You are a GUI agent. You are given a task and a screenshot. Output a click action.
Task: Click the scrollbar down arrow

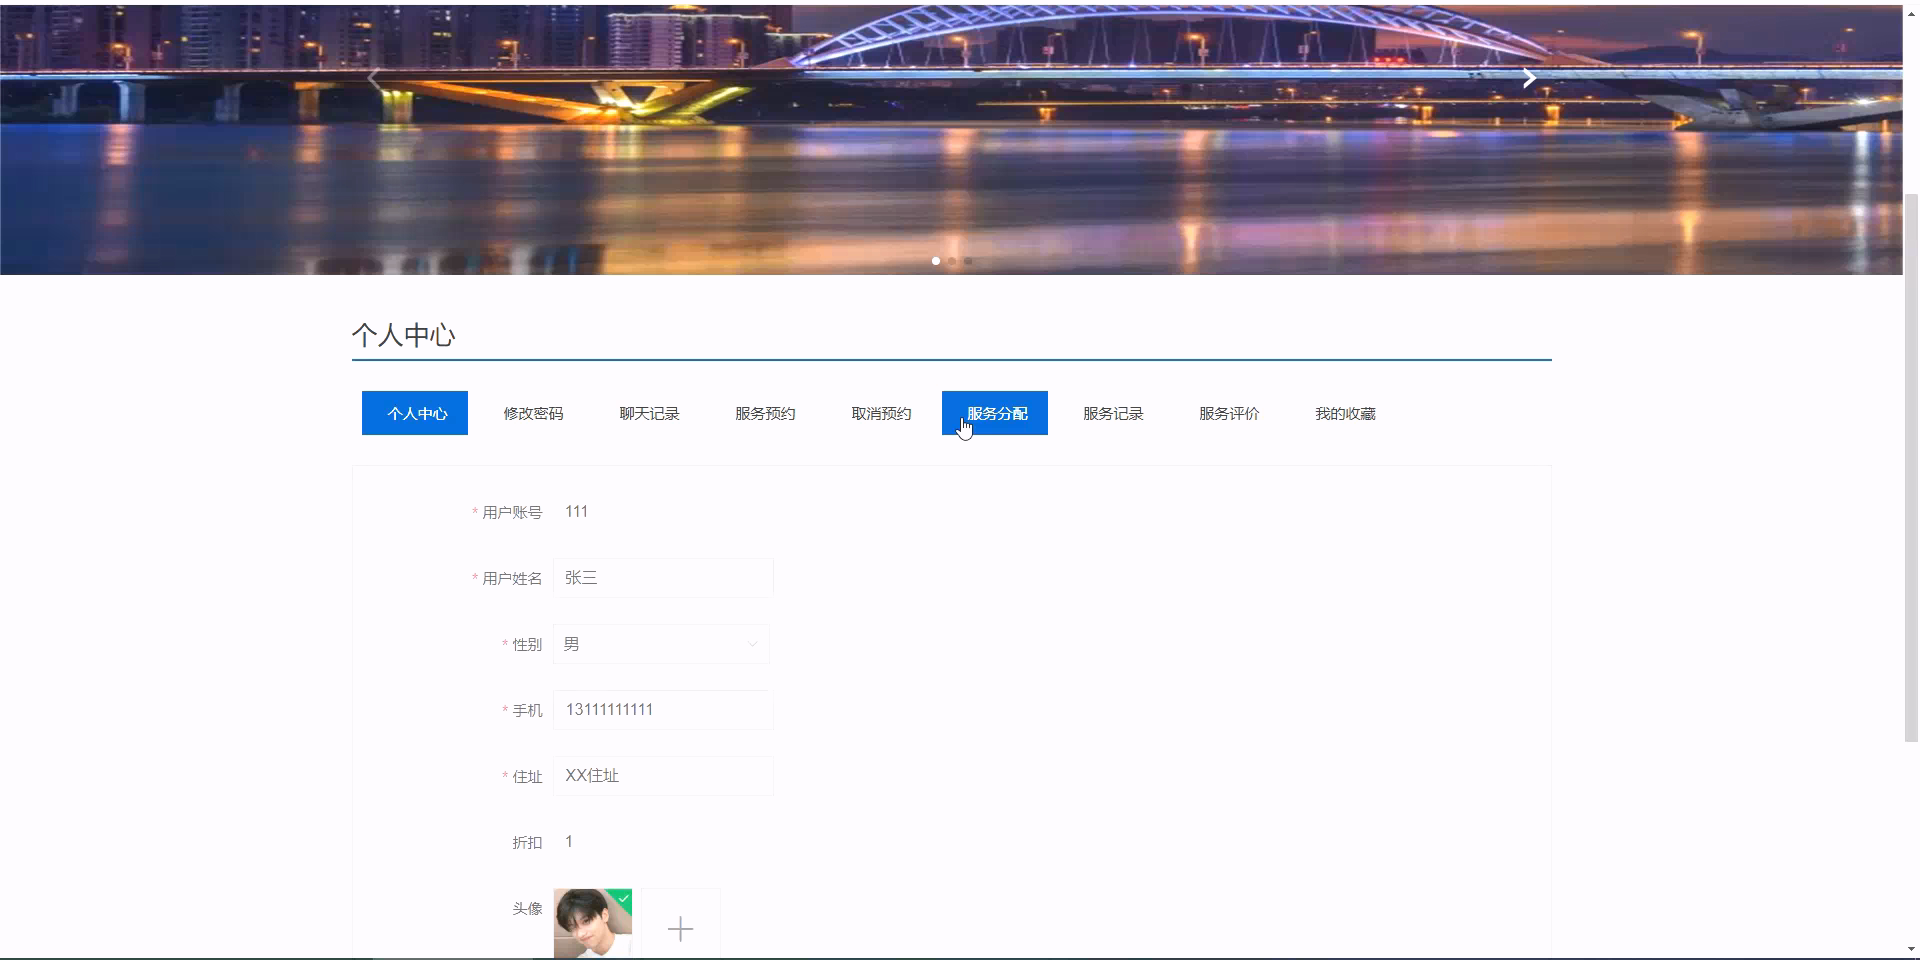click(1911, 949)
